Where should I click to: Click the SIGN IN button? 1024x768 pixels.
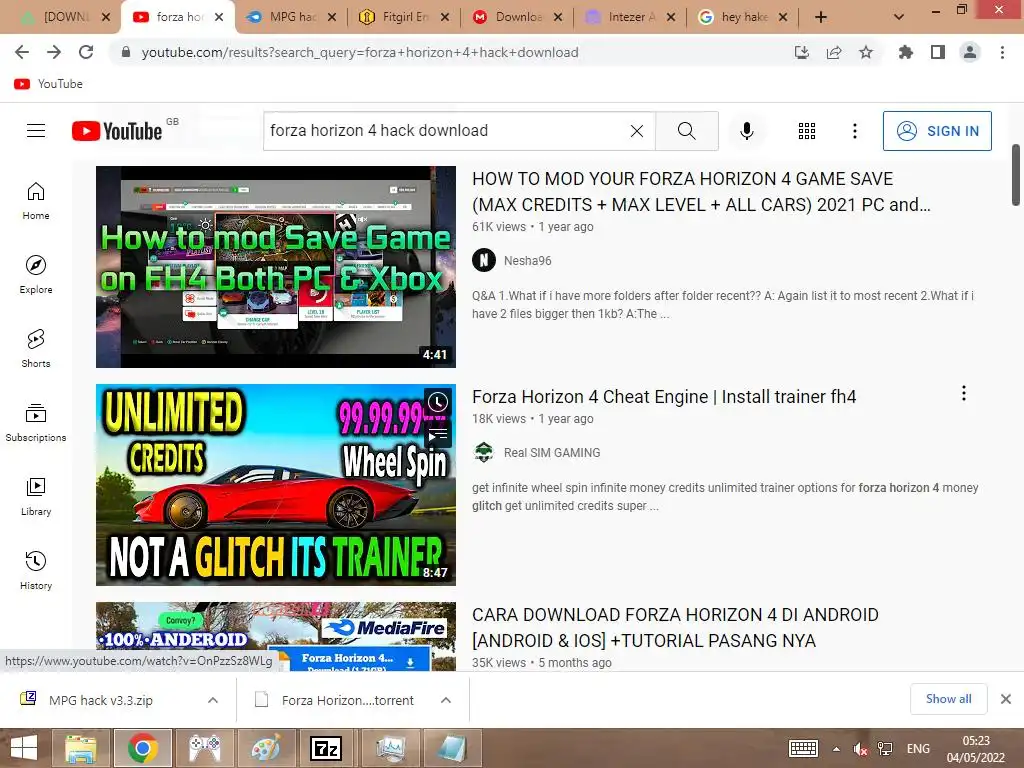[x=937, y=131]
